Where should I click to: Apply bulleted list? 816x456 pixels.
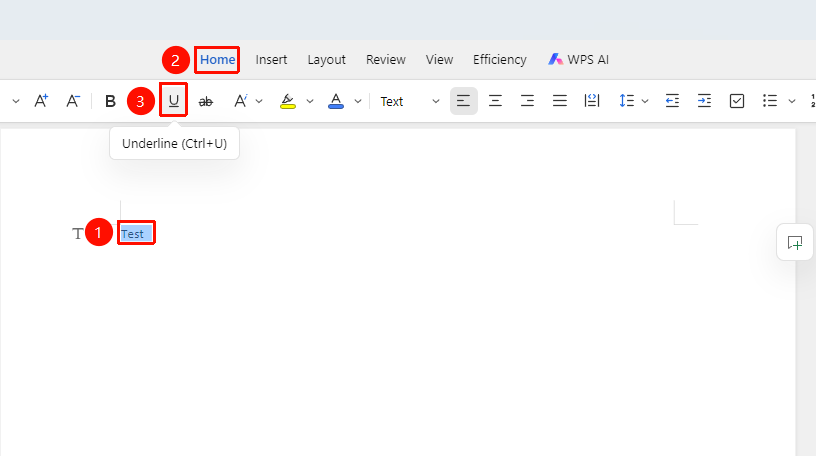(x=770, y=101)
